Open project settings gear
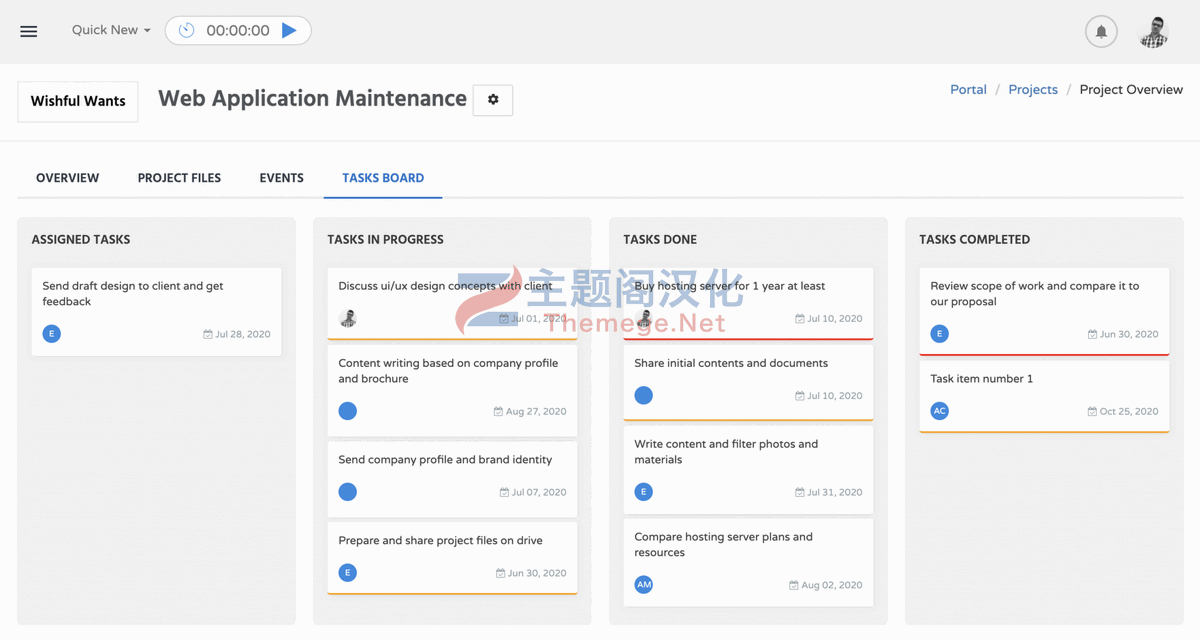The image size is (1200, 640). tap(493, 100)
